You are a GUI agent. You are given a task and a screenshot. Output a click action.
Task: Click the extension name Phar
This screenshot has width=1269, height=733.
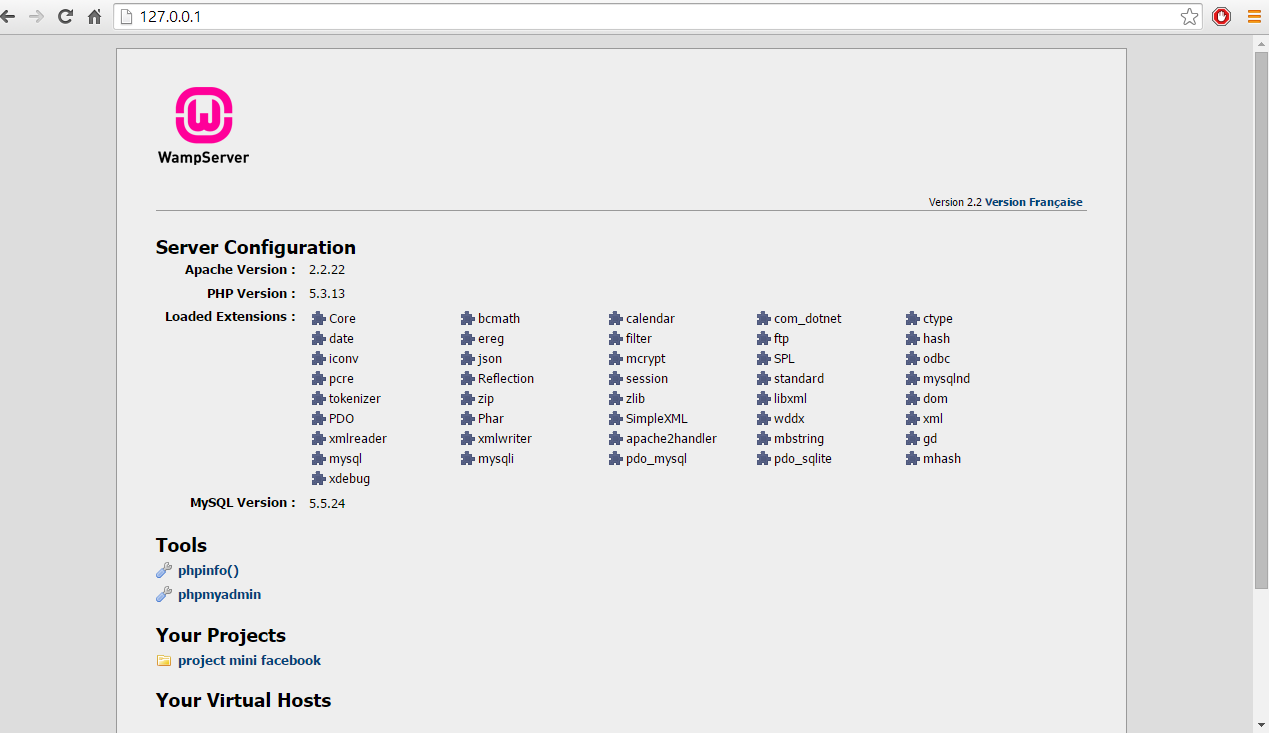click(491, 418)
